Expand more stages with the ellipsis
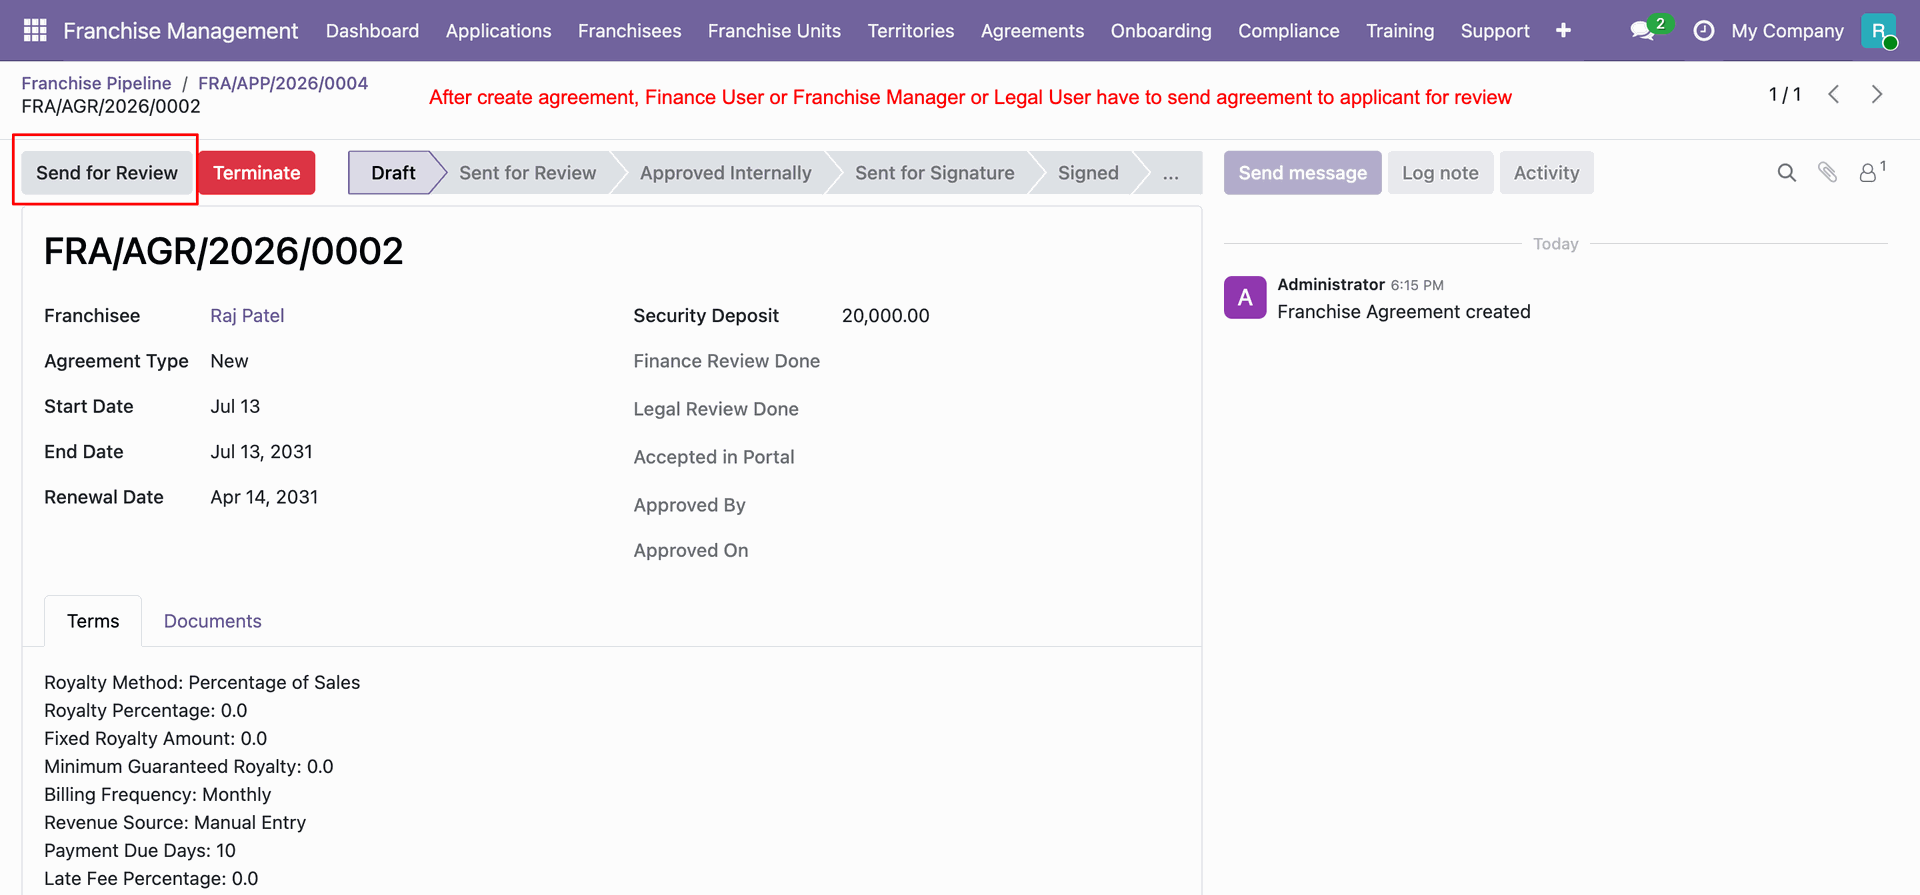The height and width of the screenshot is (895, 1920). click(x=1170, y=173)
